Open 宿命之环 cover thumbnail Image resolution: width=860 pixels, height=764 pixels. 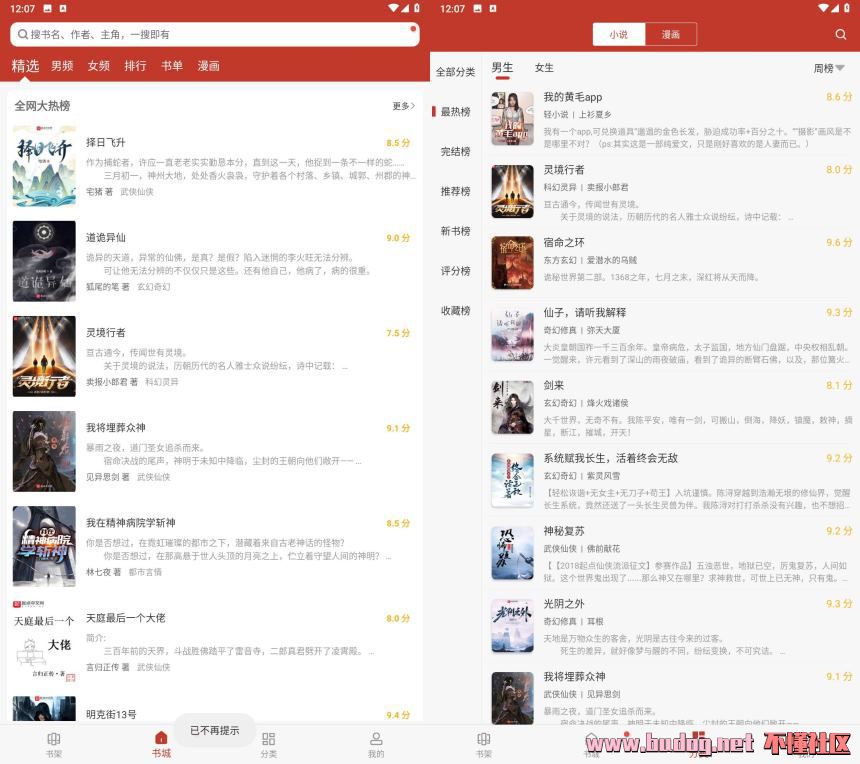[x=512, y=263]
